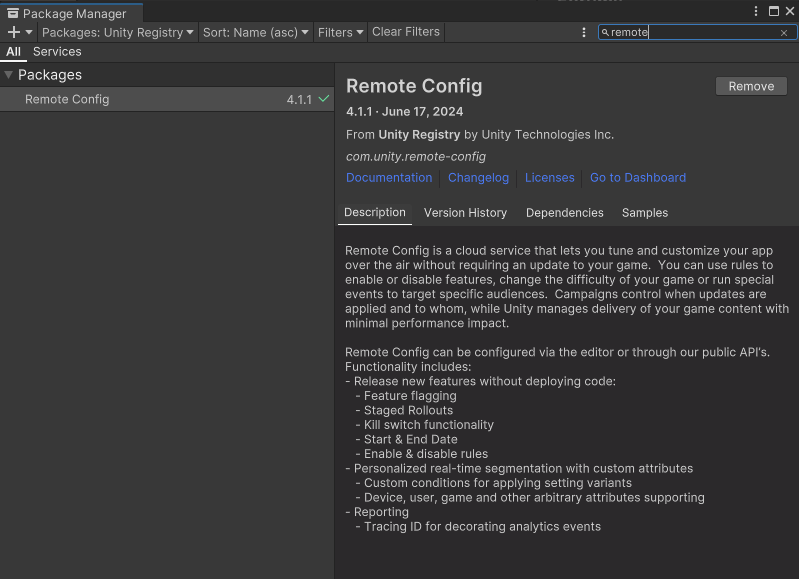
Task: Open the Changelog link
Action: [478, 177]
